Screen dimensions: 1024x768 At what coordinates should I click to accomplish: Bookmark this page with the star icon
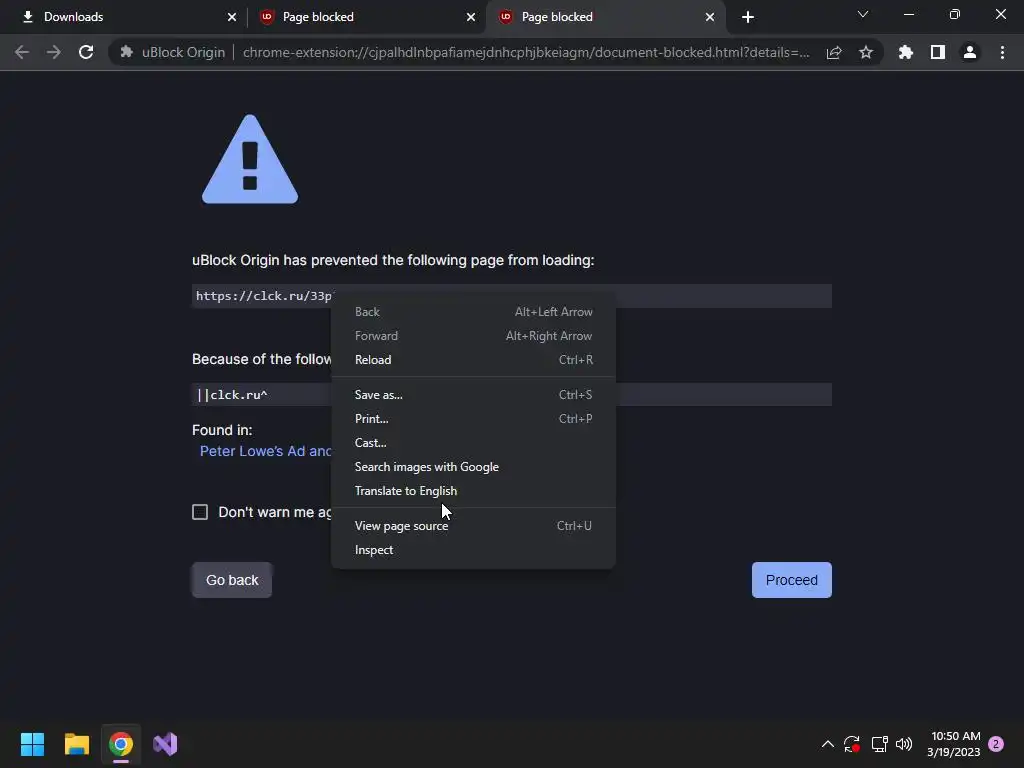tap(866, 52)
